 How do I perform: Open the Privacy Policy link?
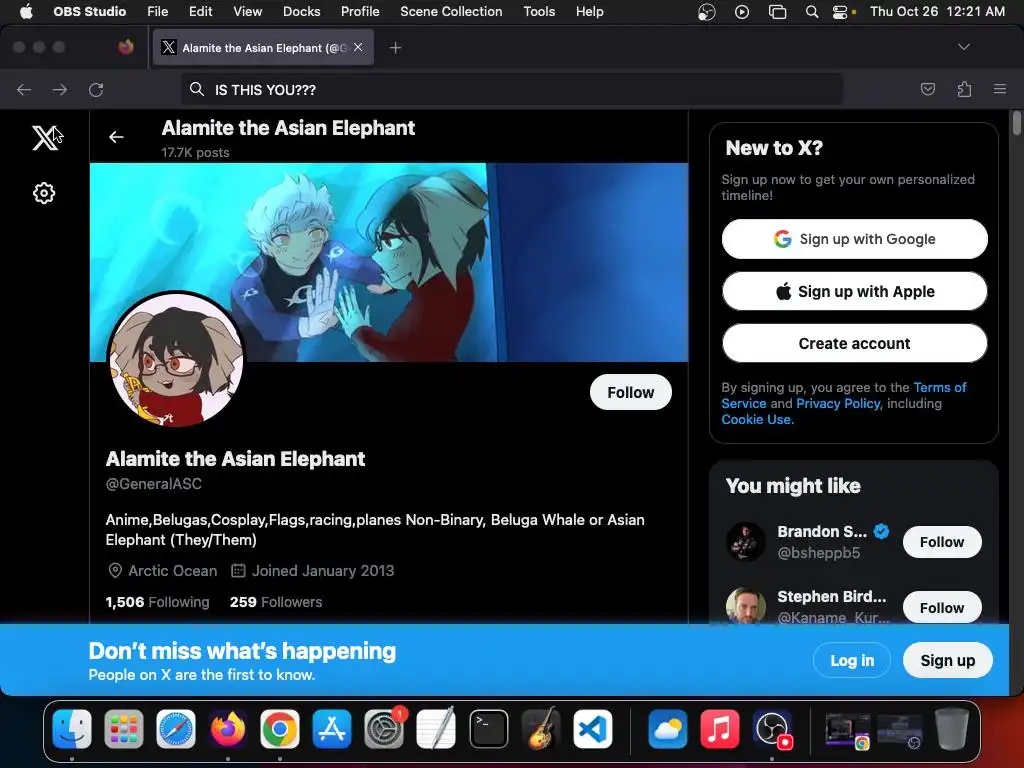[839, 404]
